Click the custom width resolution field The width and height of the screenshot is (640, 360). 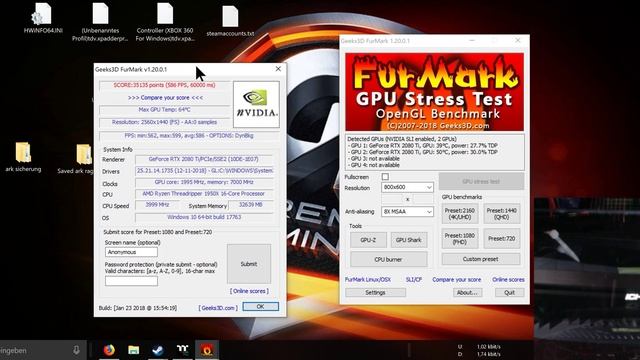tap(392, 199)
